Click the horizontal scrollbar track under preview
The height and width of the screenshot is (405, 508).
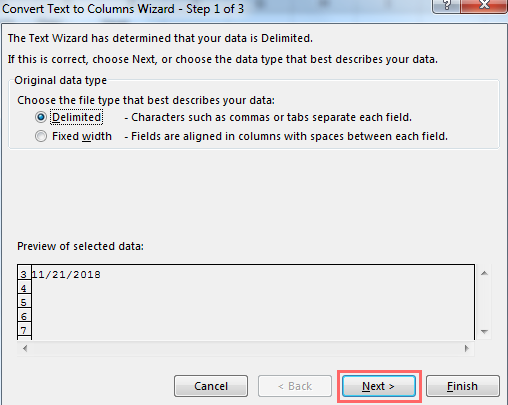(246, 348)
